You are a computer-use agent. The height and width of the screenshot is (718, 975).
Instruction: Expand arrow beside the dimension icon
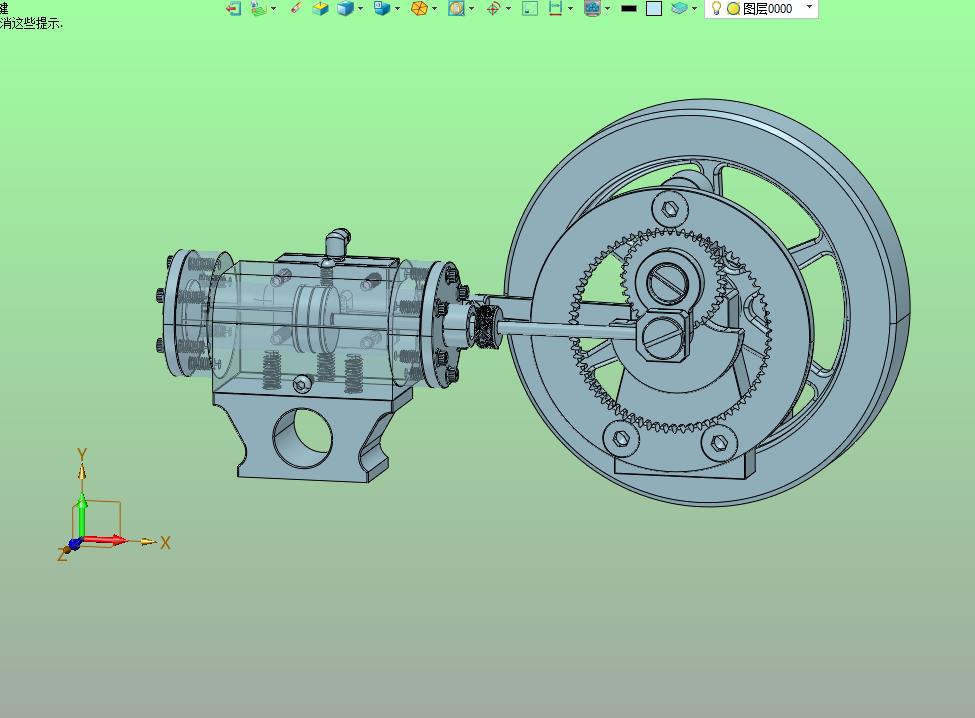click(x=570, y=9)
